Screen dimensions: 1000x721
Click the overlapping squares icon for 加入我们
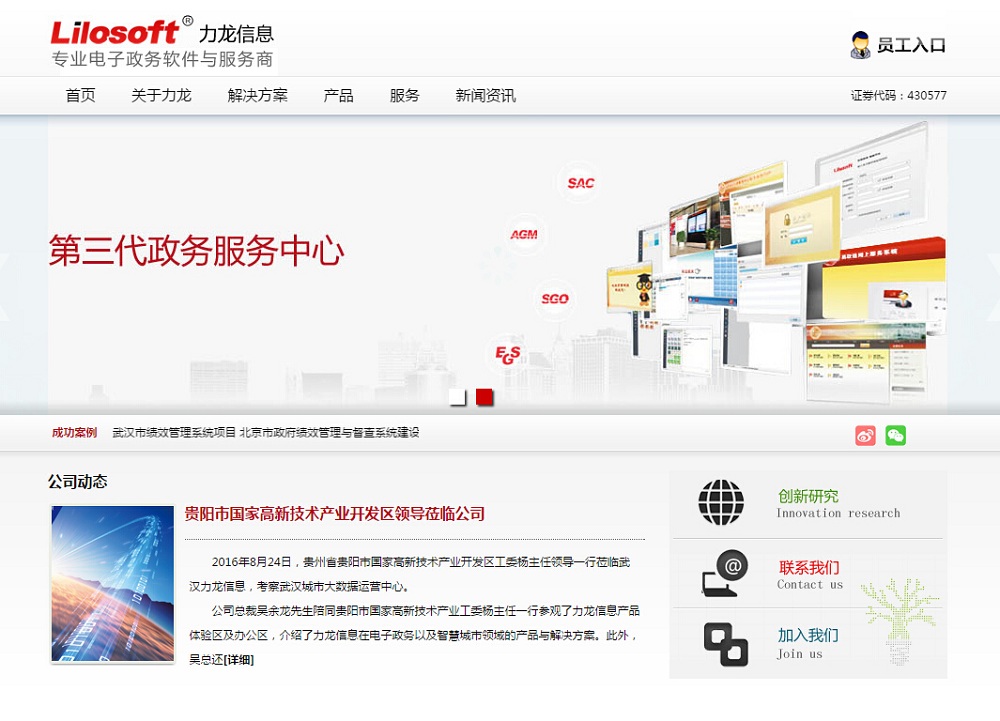click(726, 645)
